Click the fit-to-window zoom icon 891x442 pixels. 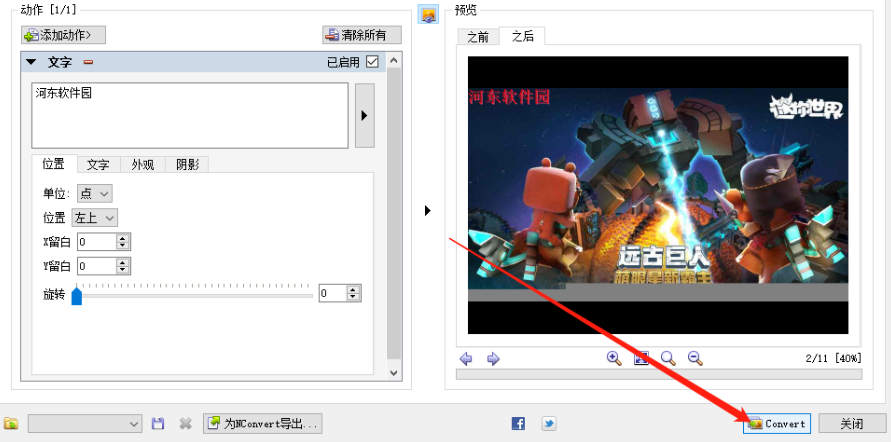click(x=641, y=358)
